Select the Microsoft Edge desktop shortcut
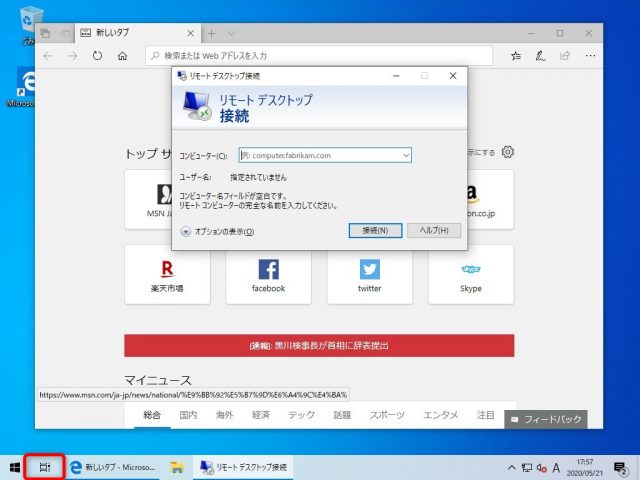Screen dimensions: 640x480 point(21,87)
